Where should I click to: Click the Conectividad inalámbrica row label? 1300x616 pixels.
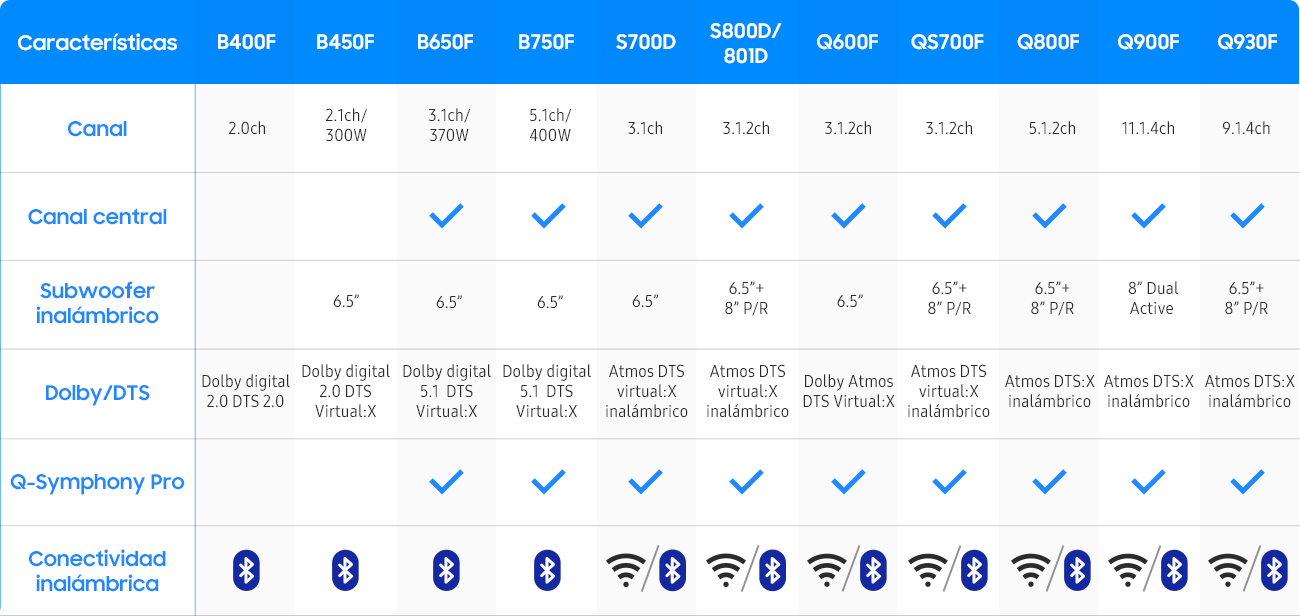97,571
